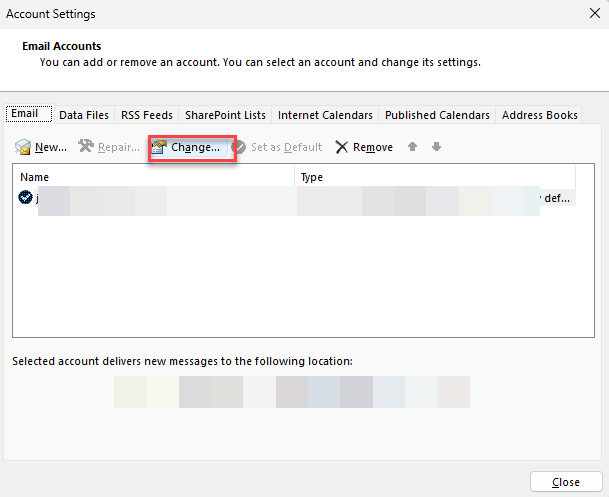
Task: Click the Set as Default checkmark icon
Action: click(x=239, y=147)
